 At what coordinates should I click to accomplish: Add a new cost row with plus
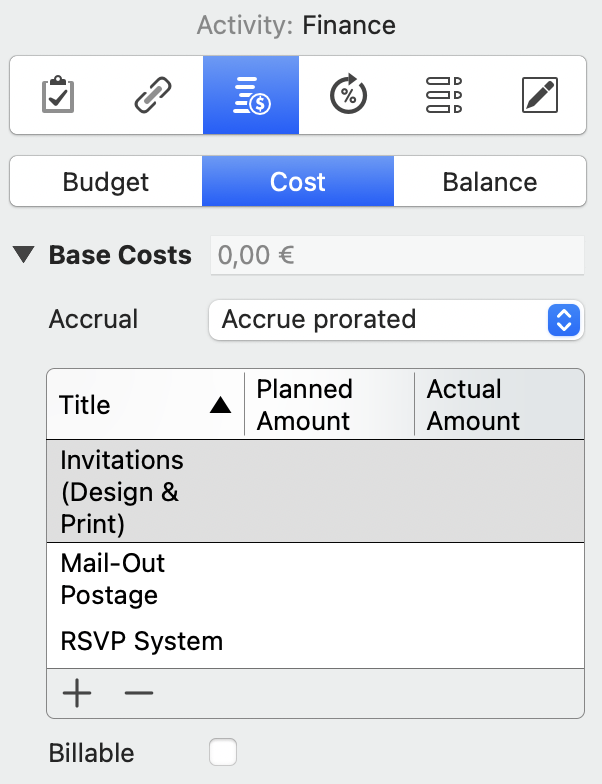[x=77, y=693]
